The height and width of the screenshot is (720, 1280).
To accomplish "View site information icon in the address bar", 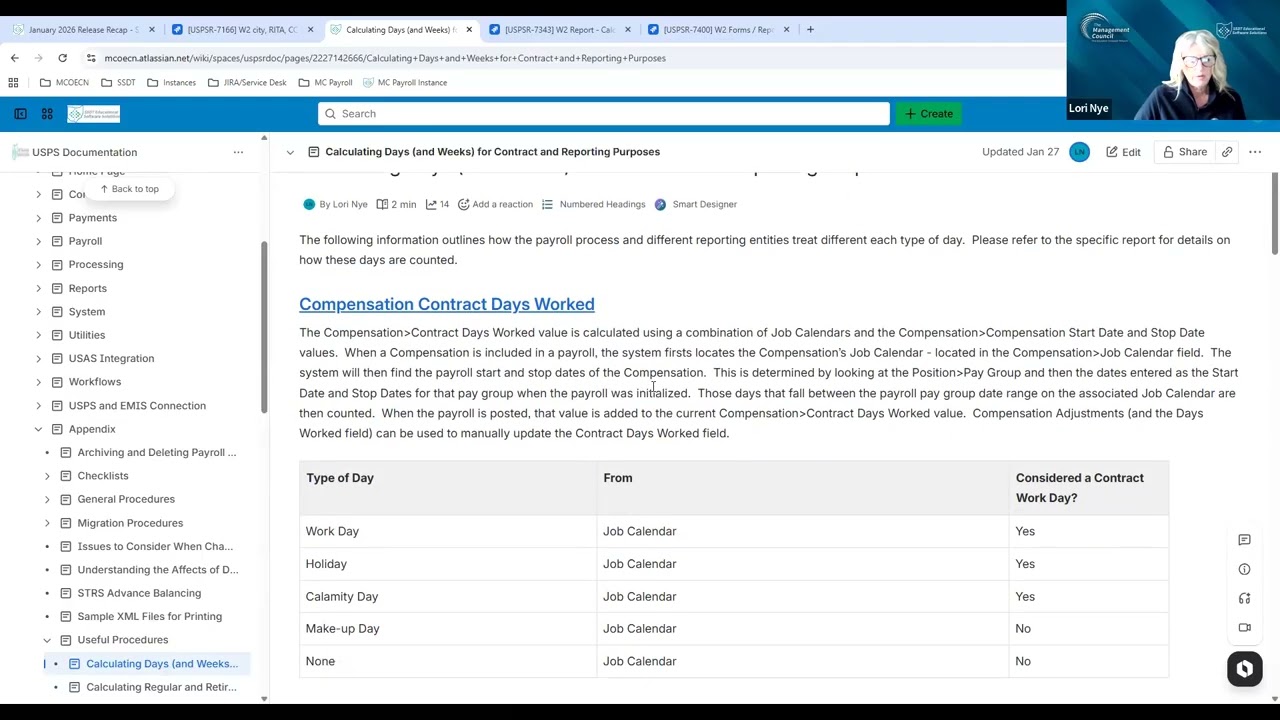I will 91,58.
